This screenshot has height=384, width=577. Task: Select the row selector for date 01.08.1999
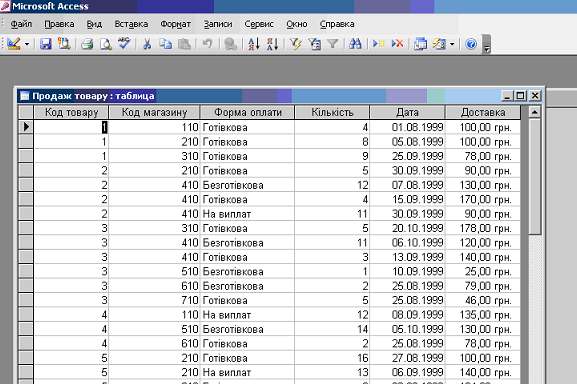coord(26,127)
